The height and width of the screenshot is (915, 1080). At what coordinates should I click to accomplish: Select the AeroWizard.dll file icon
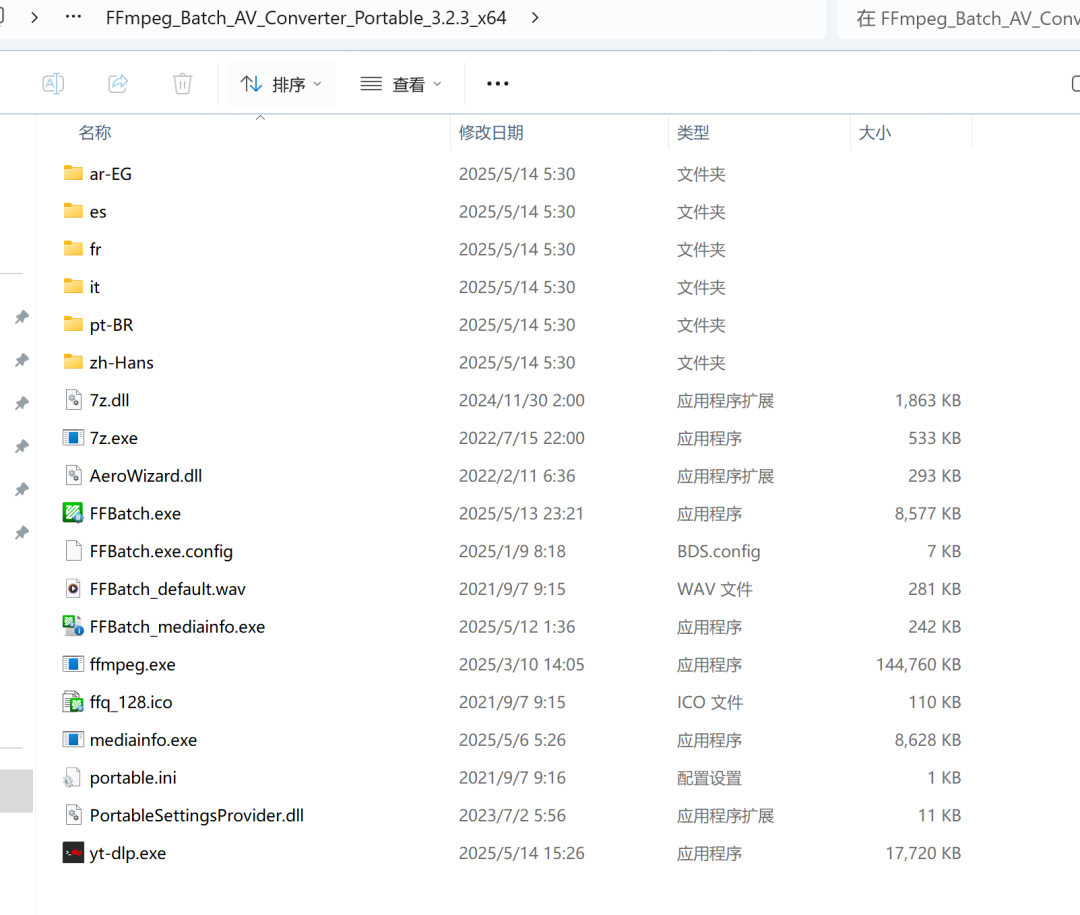73,475
